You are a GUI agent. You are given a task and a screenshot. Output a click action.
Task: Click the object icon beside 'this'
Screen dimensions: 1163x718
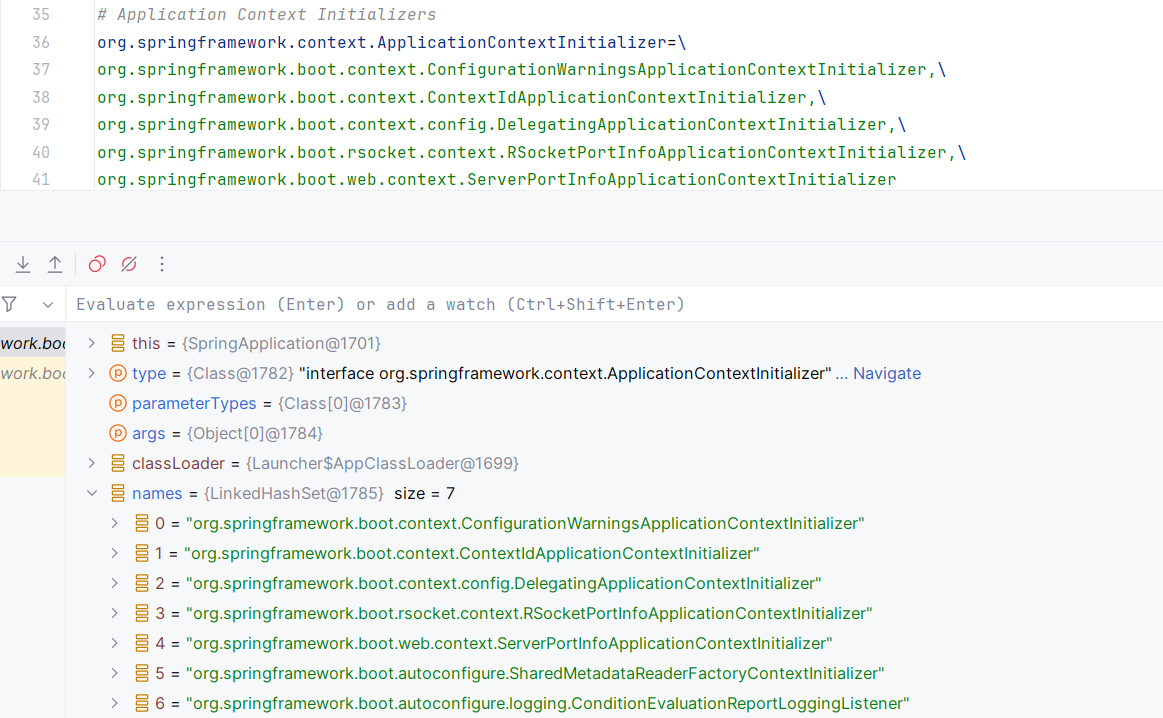point(118,343)
